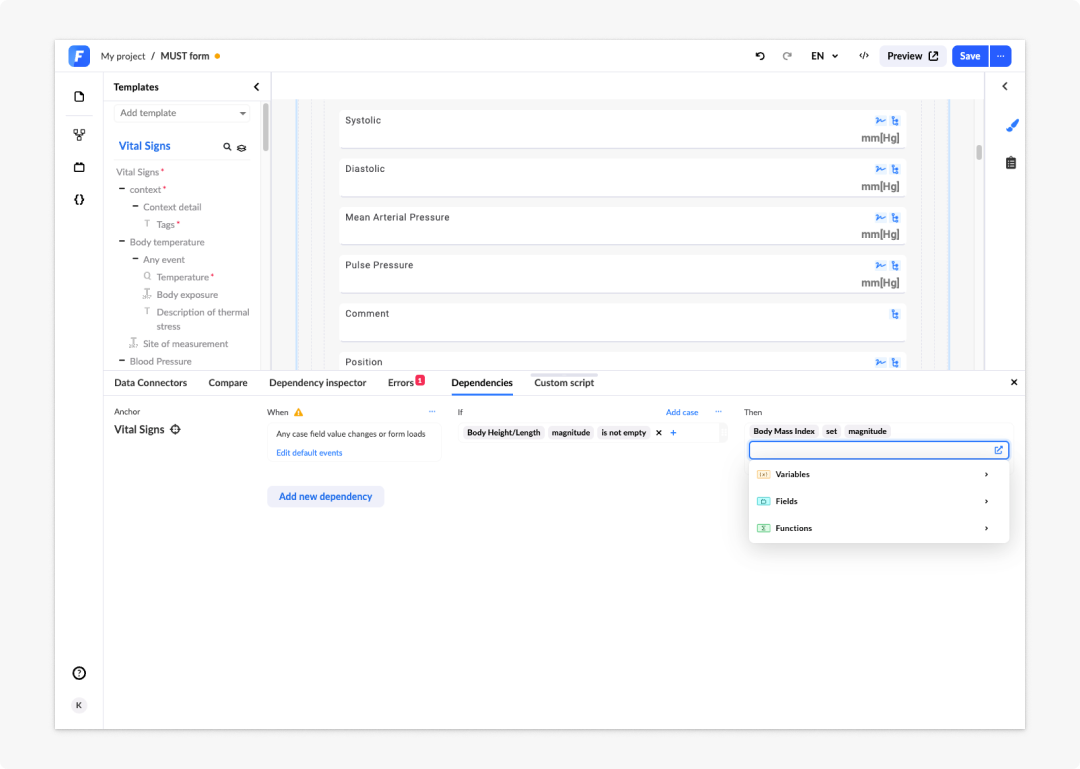Click the curly braces icon in left sidebar
Image resolution: width=1080 pixels, height=769 pixels.
[x=79, y=200]
